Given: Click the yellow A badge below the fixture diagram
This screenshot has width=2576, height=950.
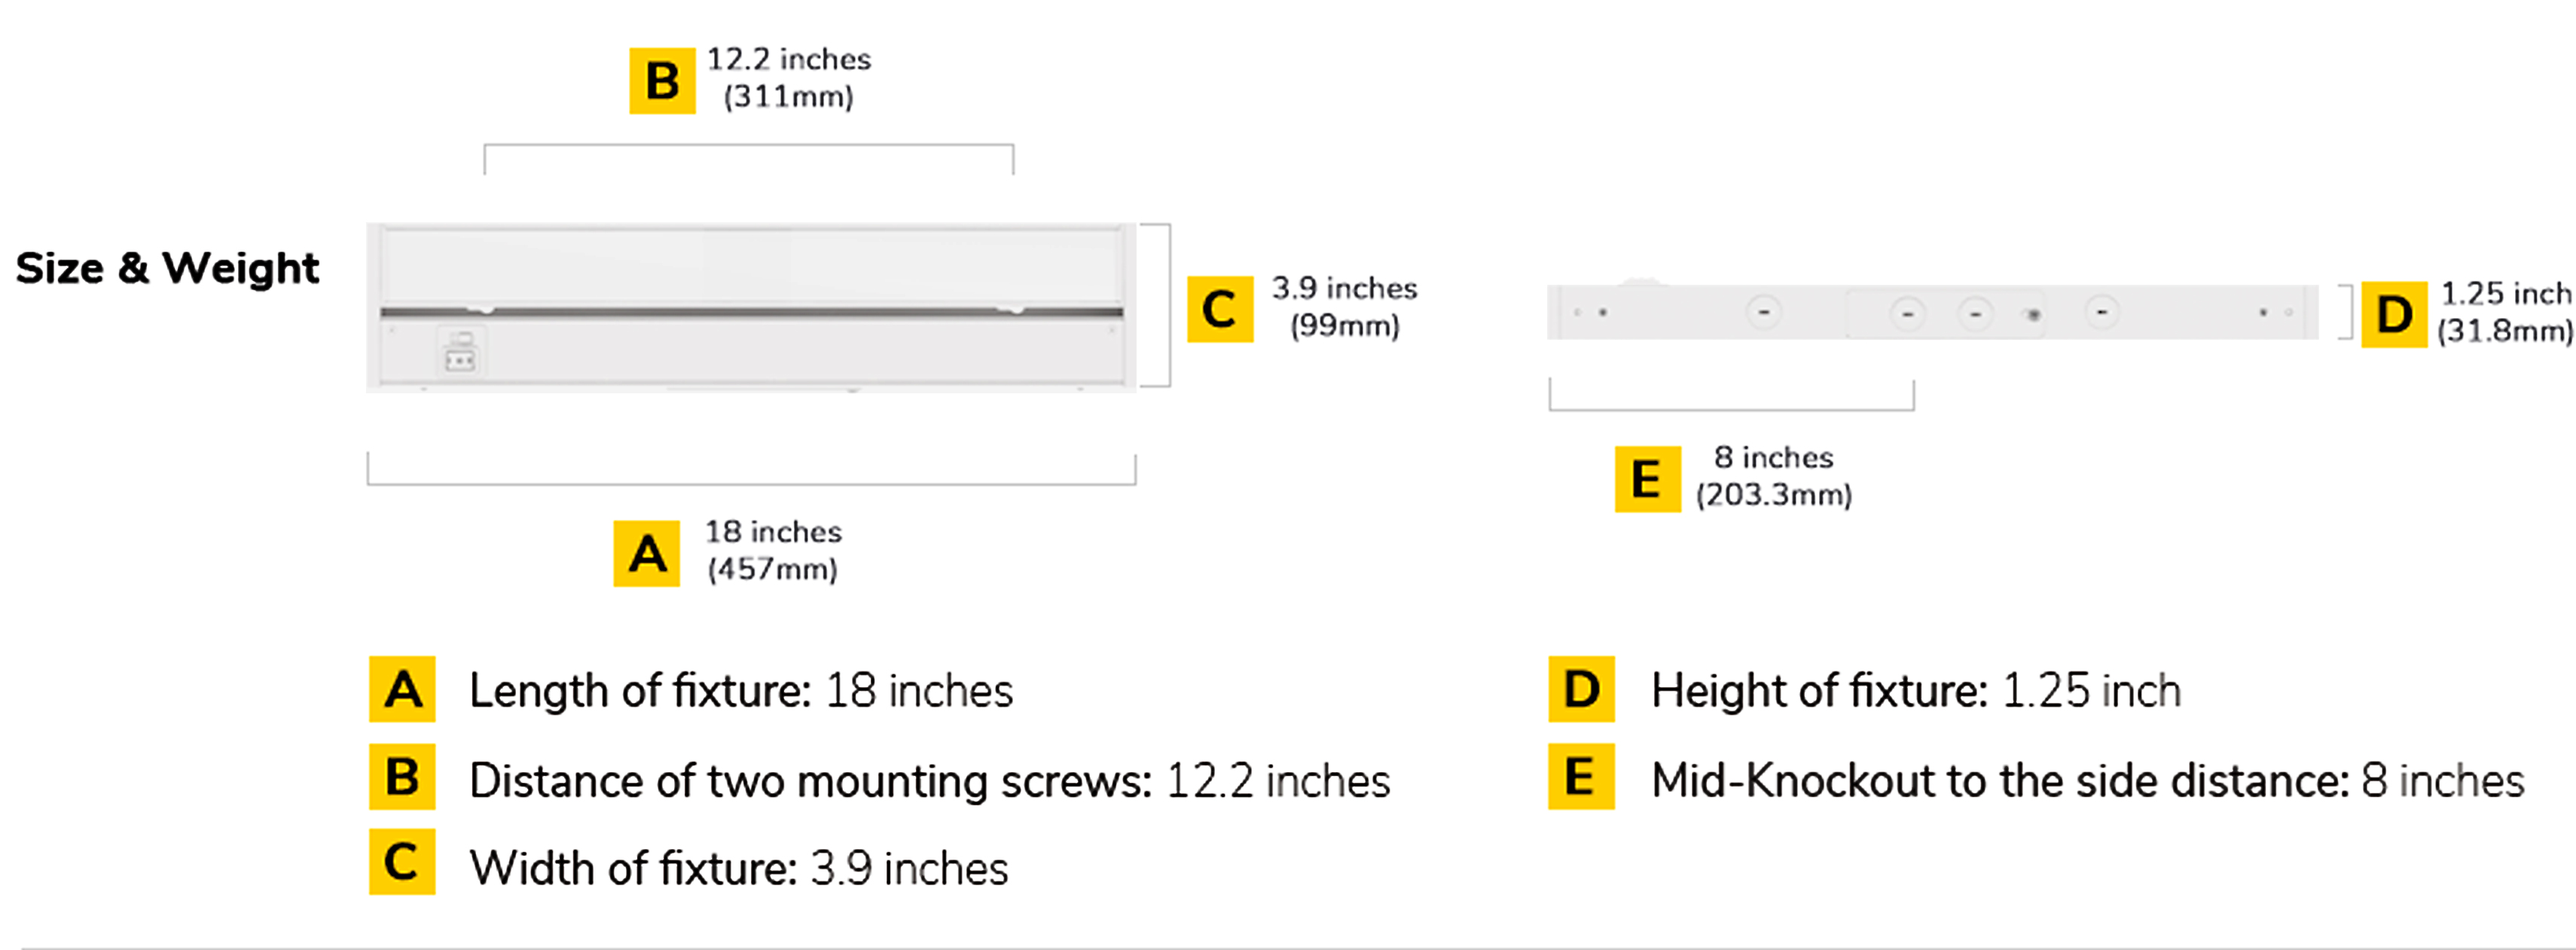Looking at the screenshot, I should tap(647, 553).
